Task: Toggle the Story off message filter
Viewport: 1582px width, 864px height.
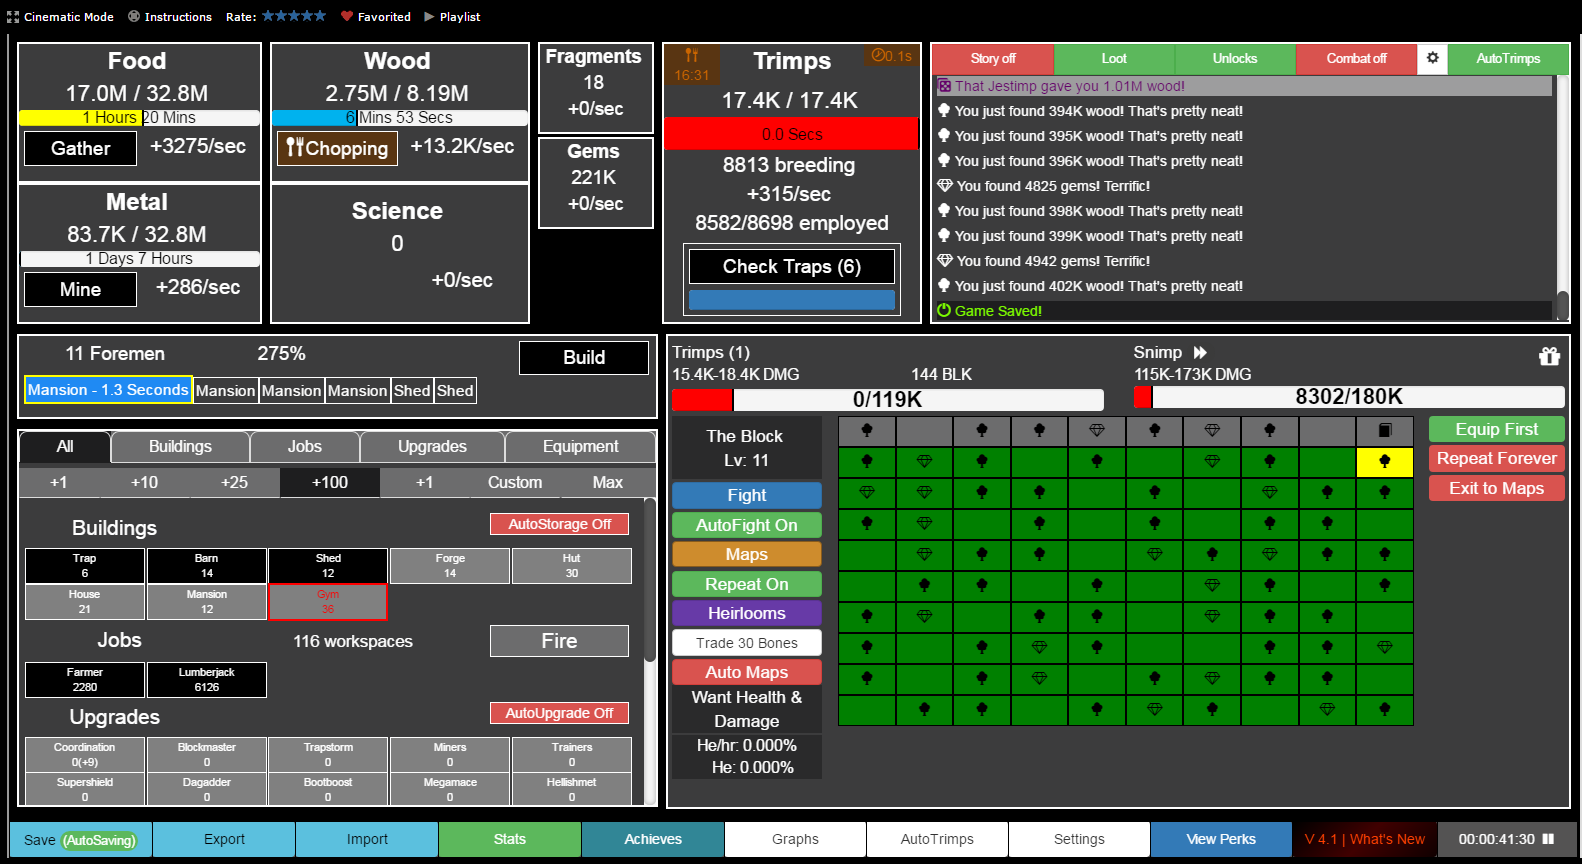Action: coord(993,58)
